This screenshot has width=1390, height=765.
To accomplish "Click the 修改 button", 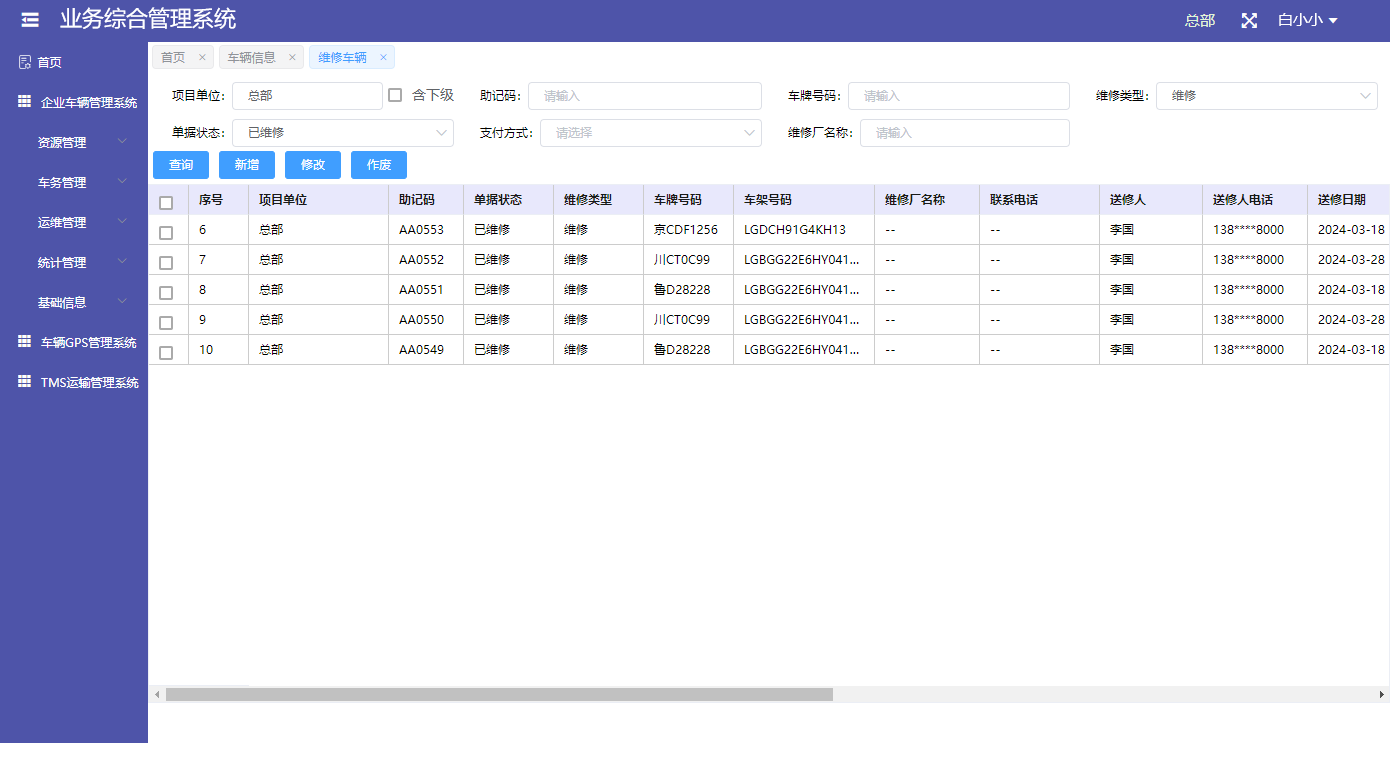I will (313, 165).
